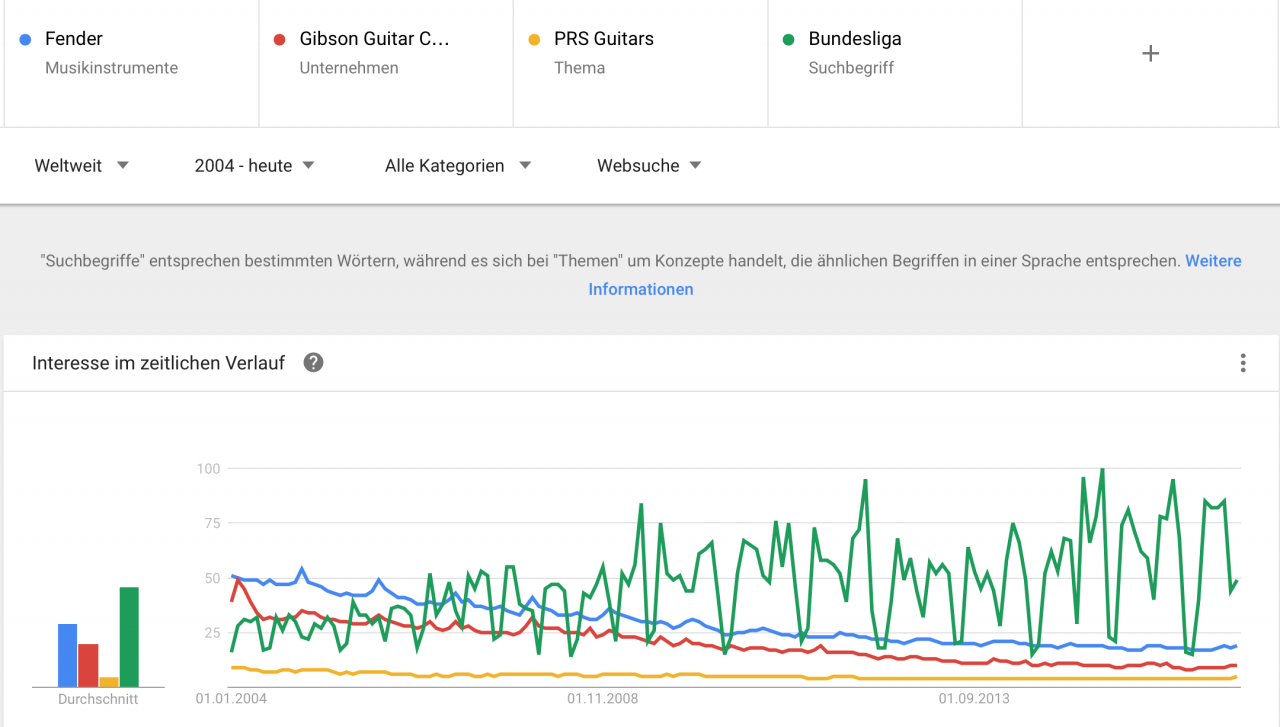Image resolution: width=1280 pixels, height=727 pixels.
Task: Click the green Bundesliga color dot
Action: [789, 40]
